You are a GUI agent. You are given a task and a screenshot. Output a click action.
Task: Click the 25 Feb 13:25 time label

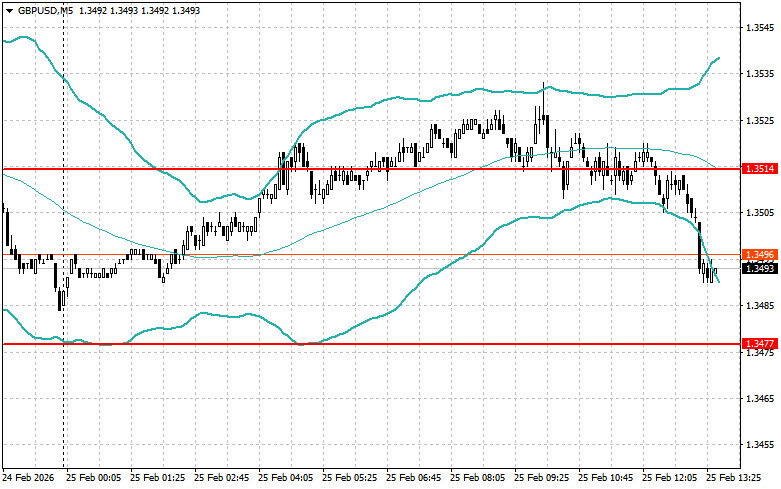tap(734, 478)
